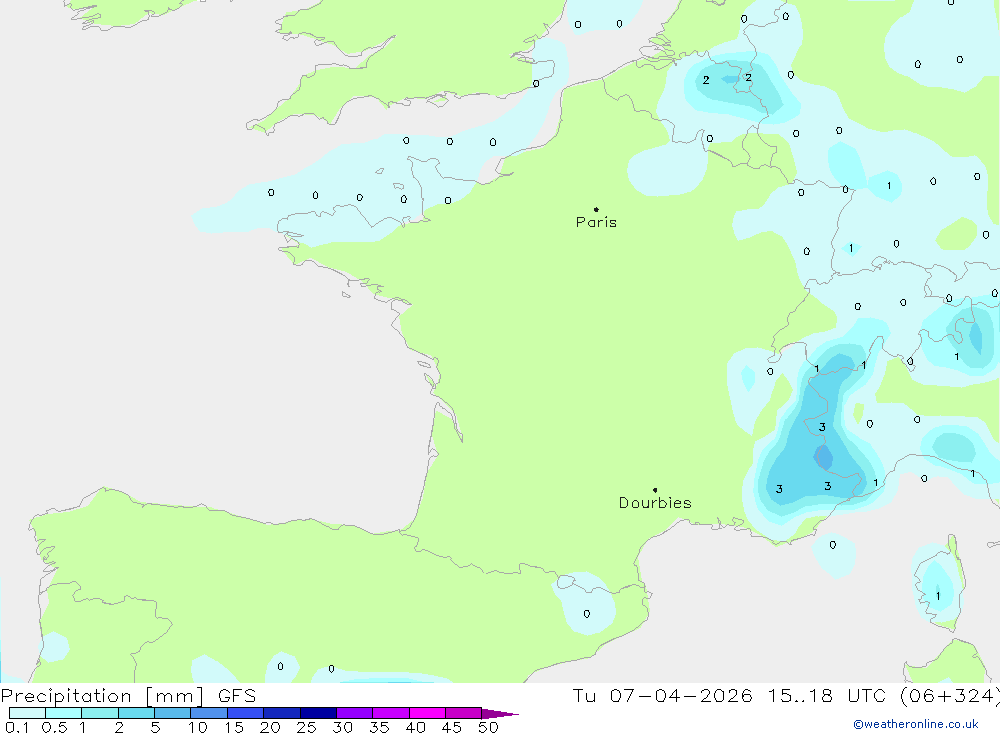Pick the 40–45 mm legend swatch

coord(427,713)
